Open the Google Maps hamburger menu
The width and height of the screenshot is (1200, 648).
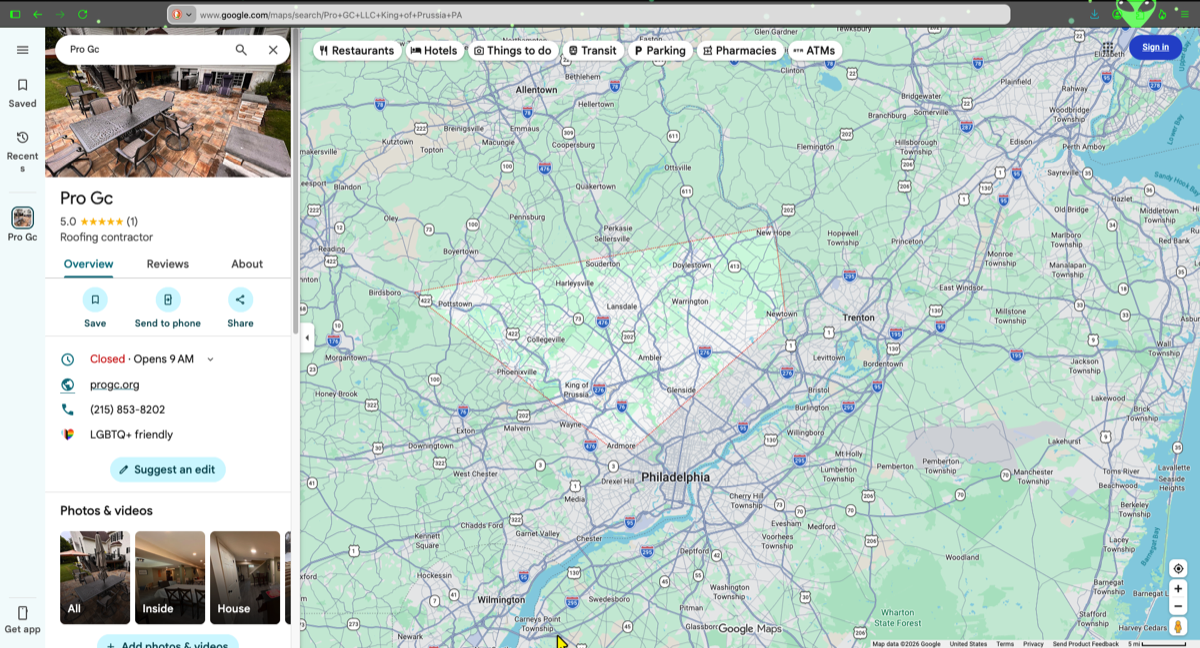click(22, 50)
